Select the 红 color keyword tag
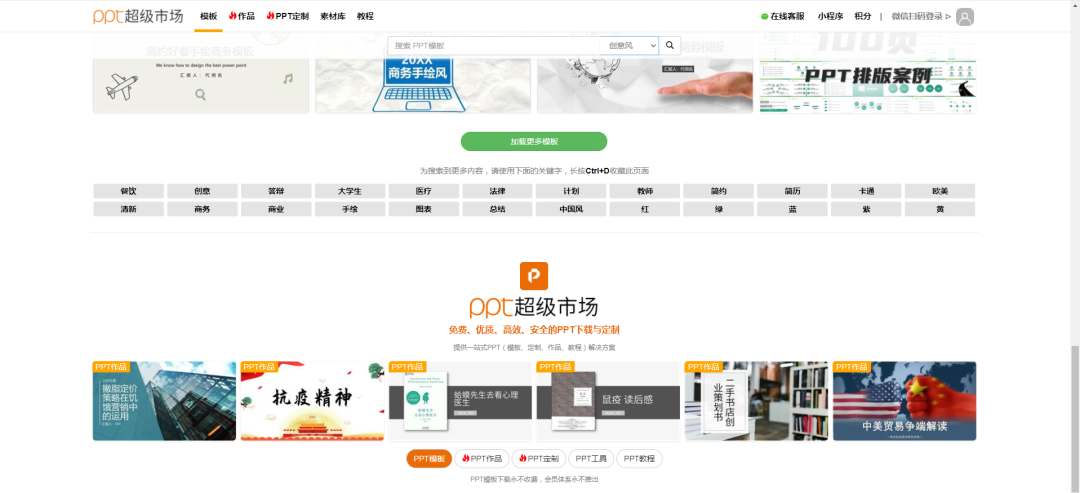The height and width of the screenshot is (493, 1080). [645, 209]
